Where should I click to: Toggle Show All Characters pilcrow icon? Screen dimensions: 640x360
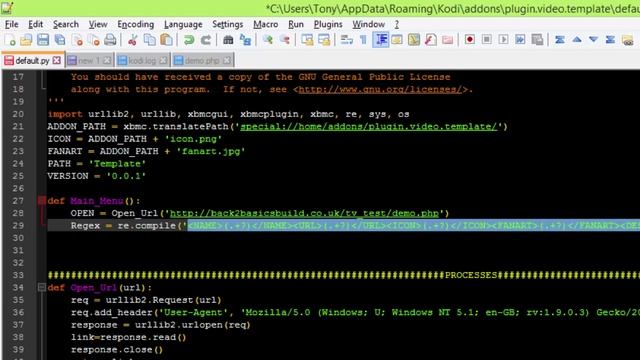[x=363, y=40]
